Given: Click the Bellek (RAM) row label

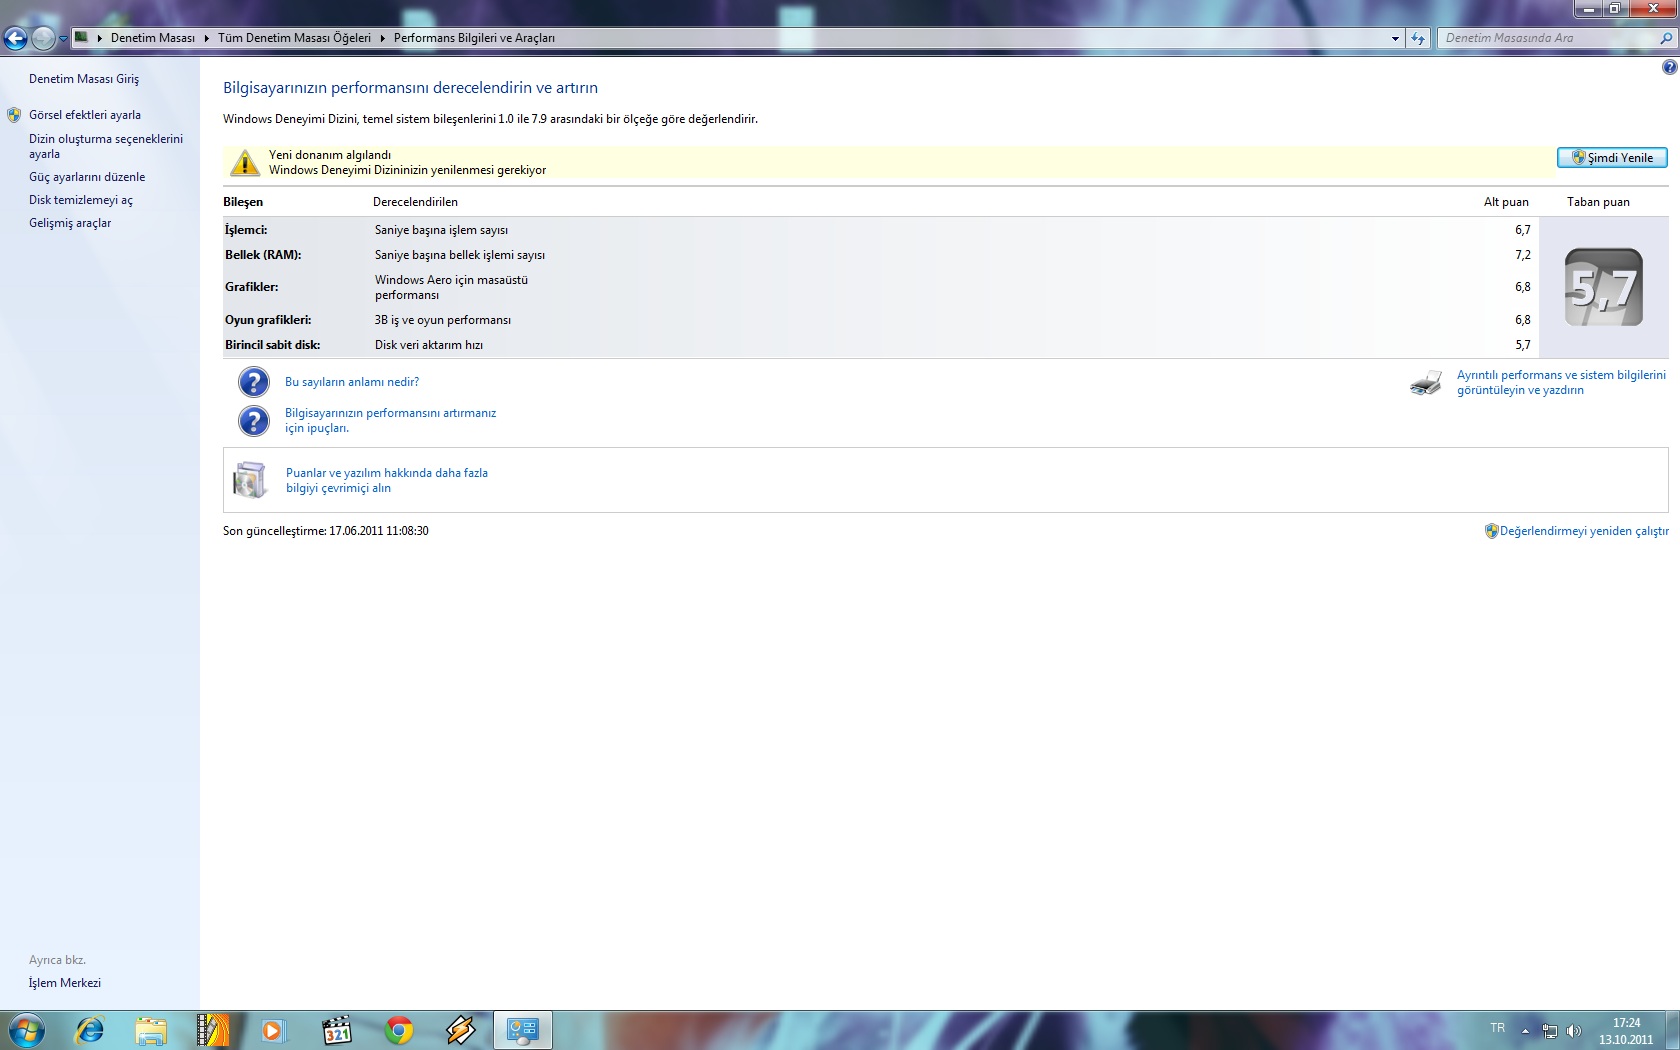Looking at the screenshot, I should [263, 255].
